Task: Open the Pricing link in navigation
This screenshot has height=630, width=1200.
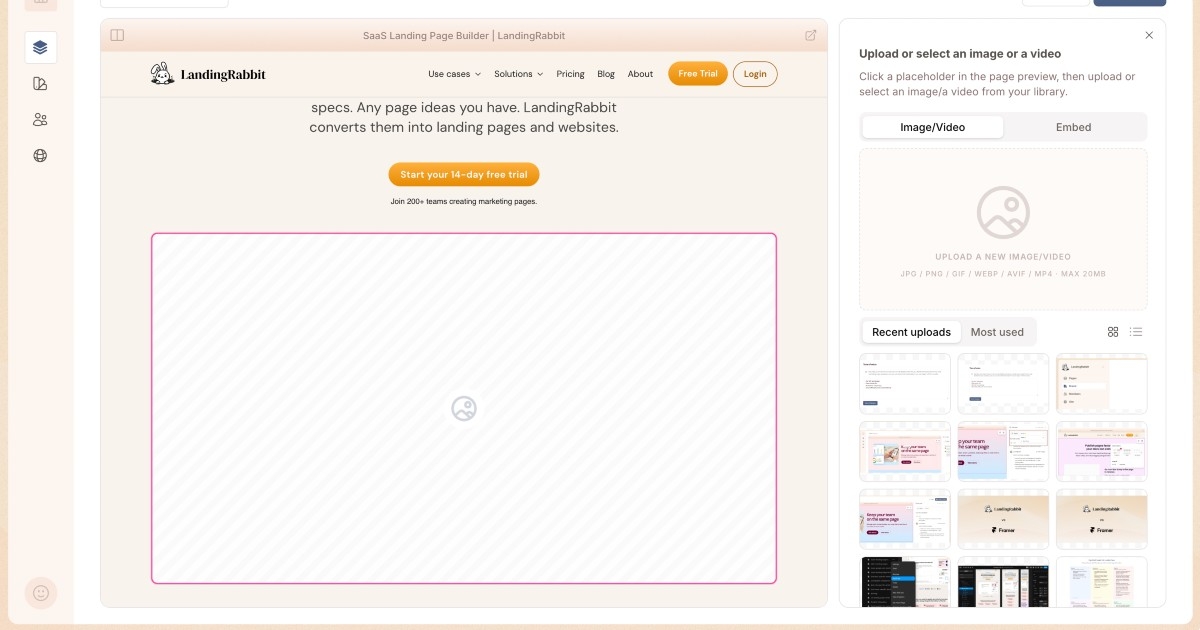Action: (x=570, y=74)
